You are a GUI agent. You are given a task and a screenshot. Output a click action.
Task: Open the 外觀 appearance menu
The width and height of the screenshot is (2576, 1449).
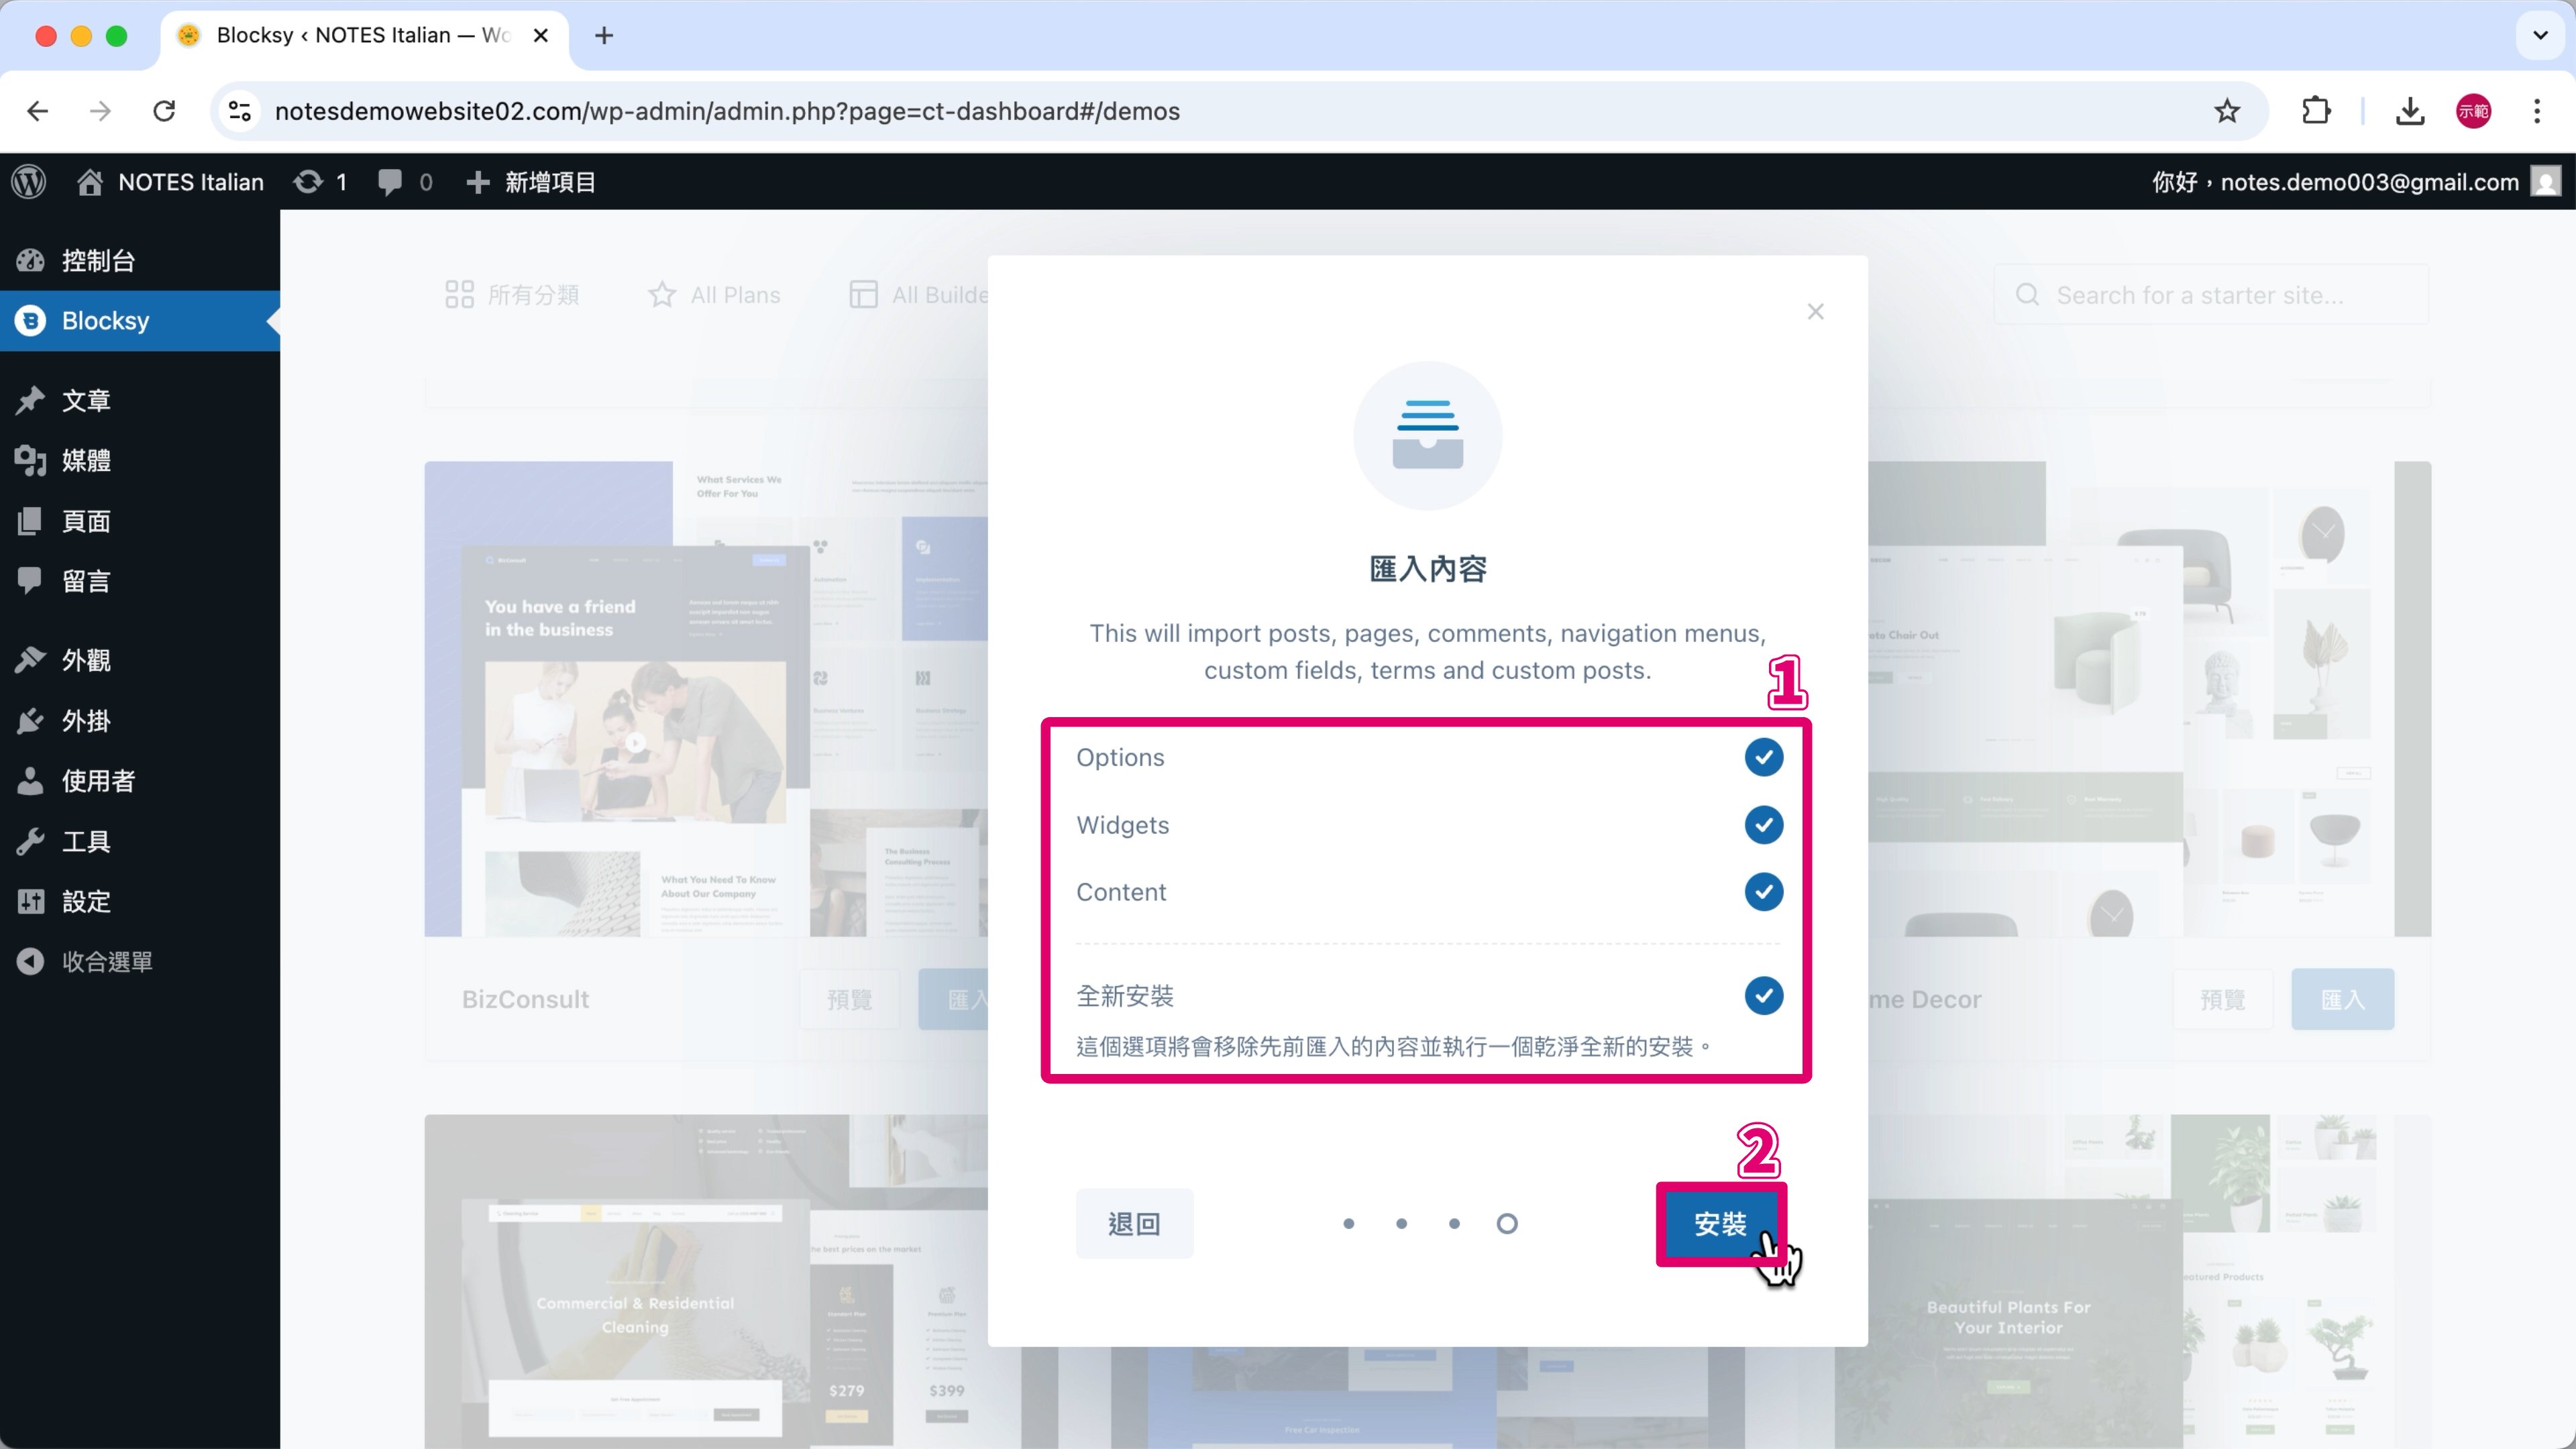86,661
